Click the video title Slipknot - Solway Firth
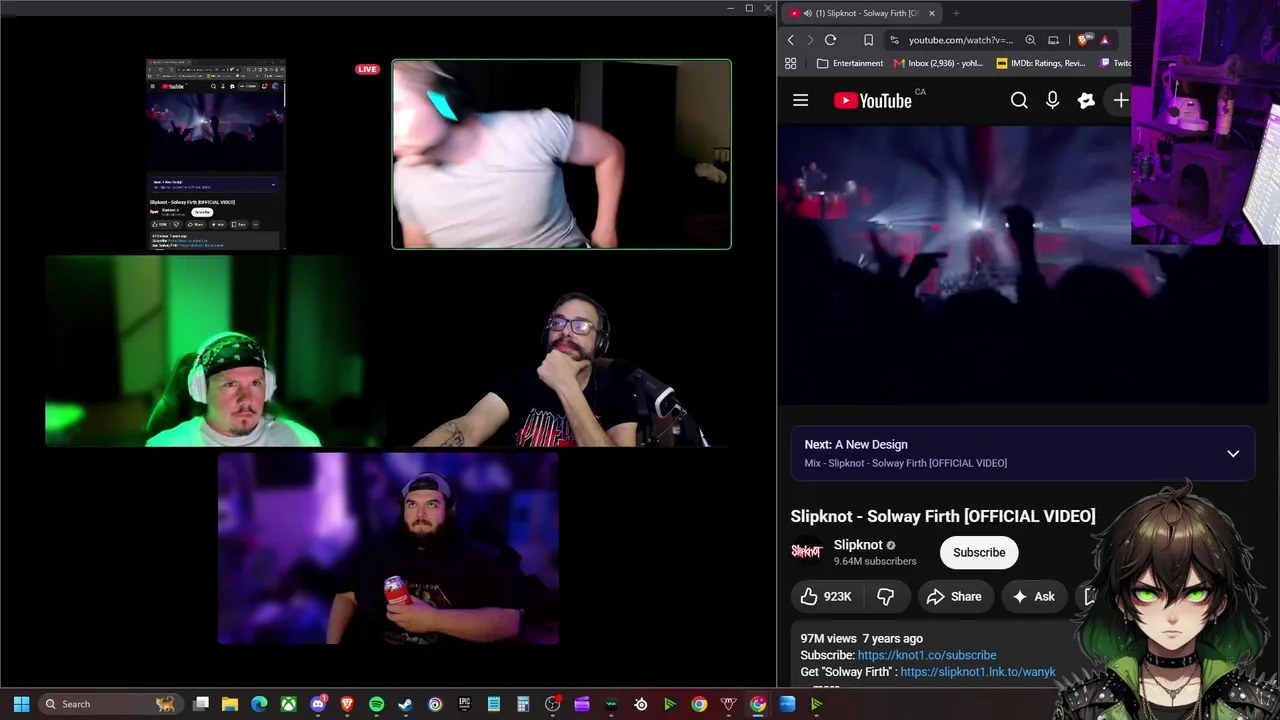The image size is (1280, 720). click(943, 516)
